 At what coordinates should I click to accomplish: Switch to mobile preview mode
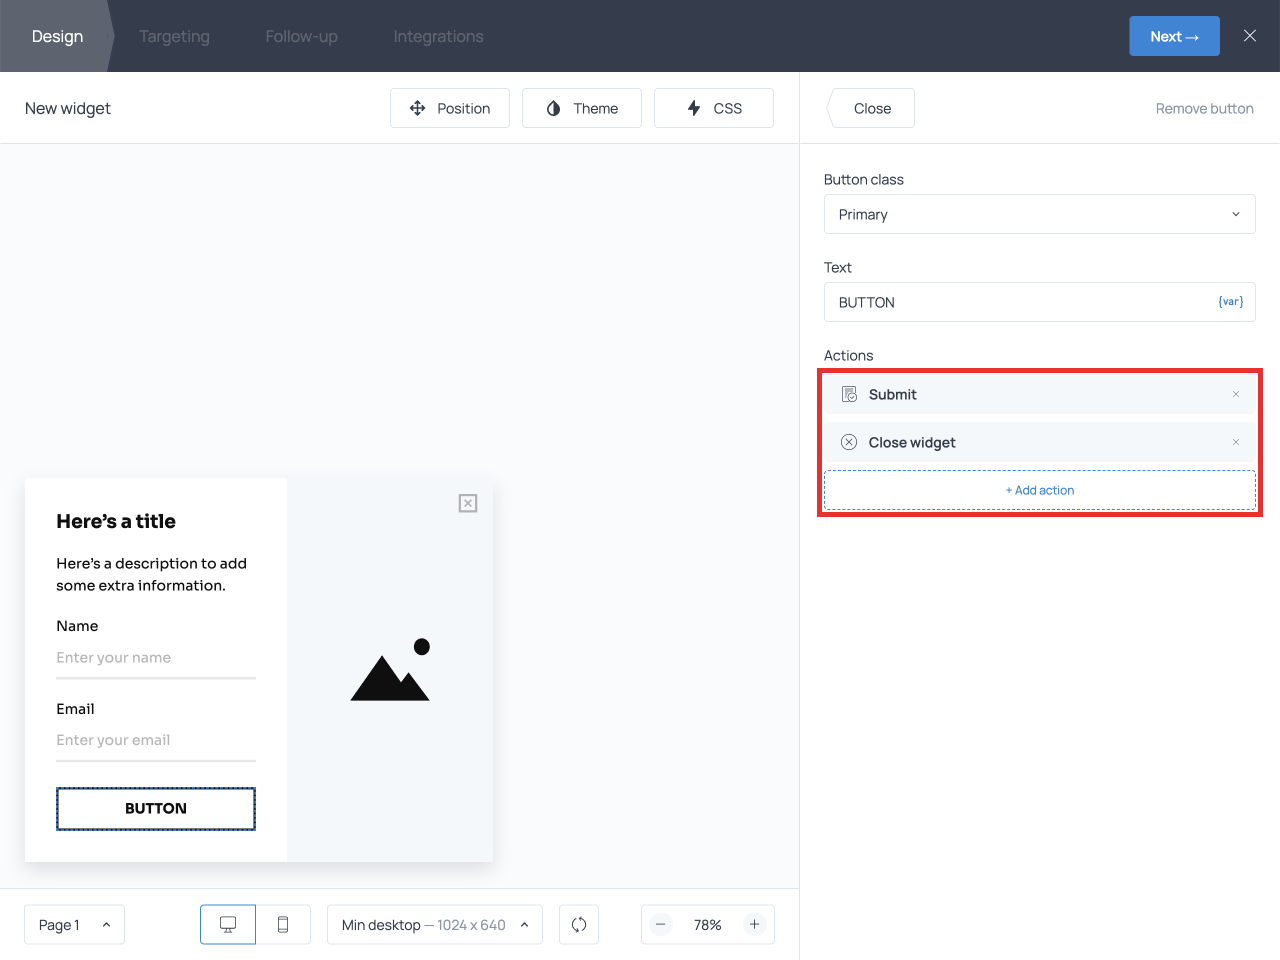click(x=283, y=925)
